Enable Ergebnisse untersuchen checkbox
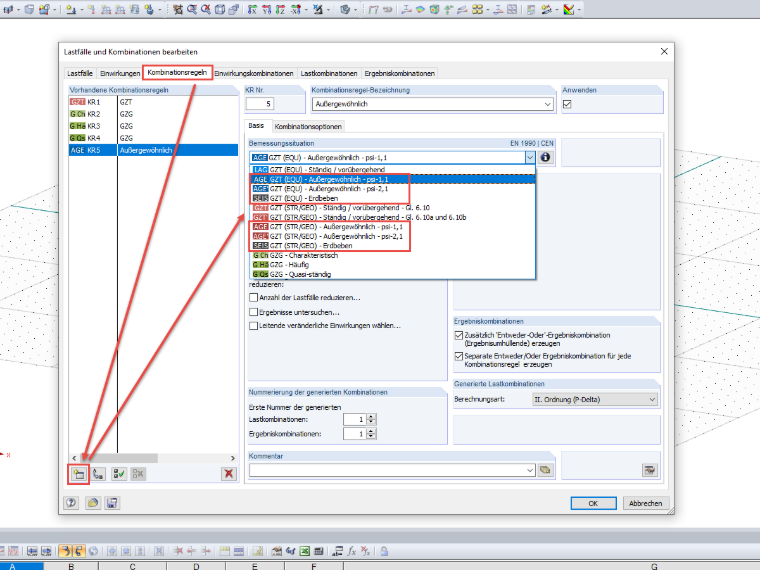 click(x=253, y=312)
